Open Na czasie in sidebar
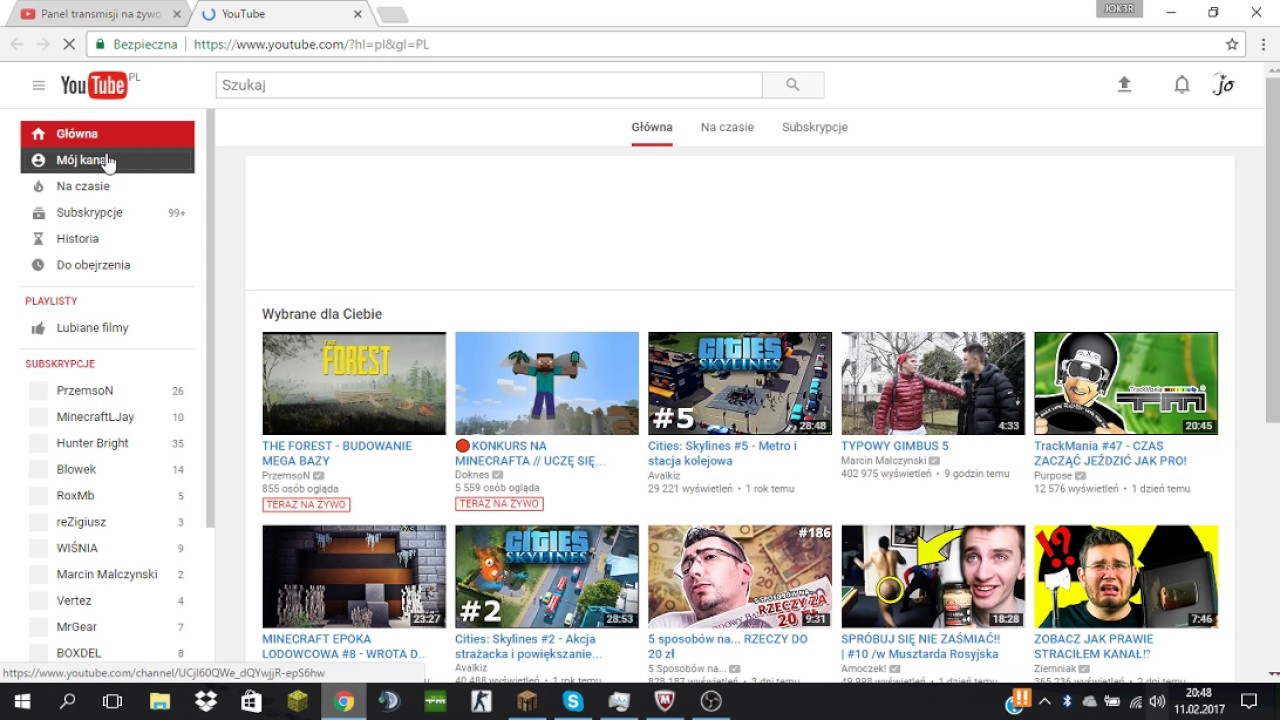1280x720 pixels. (108, 186)
